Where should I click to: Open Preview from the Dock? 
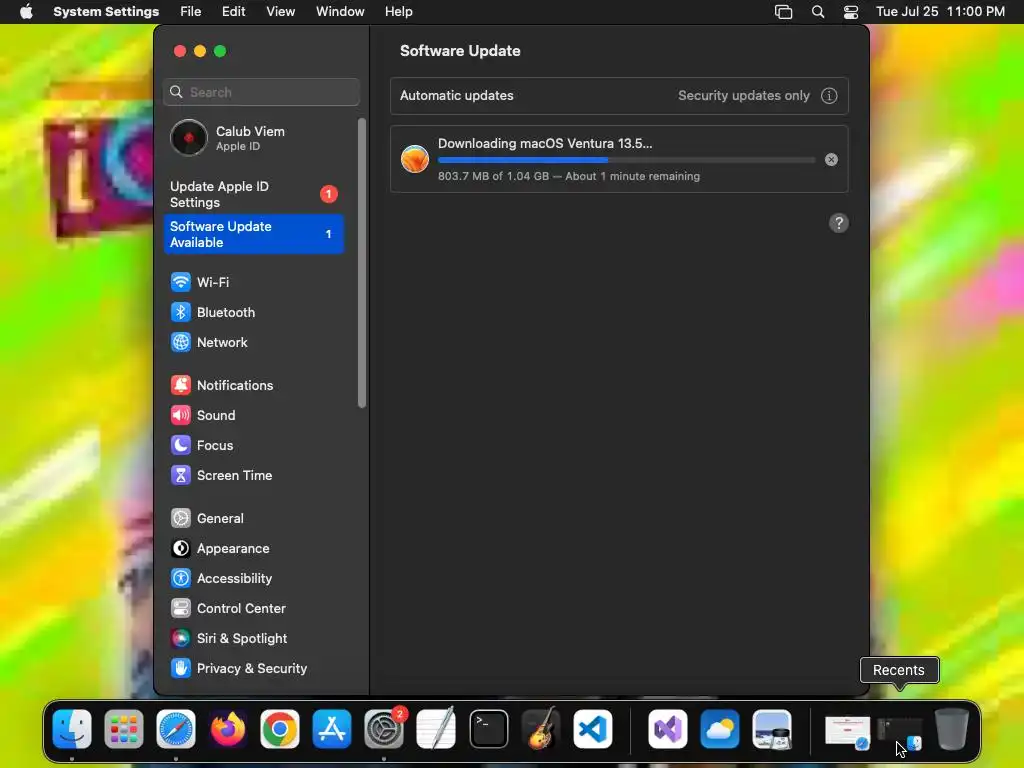pos(772,729)
